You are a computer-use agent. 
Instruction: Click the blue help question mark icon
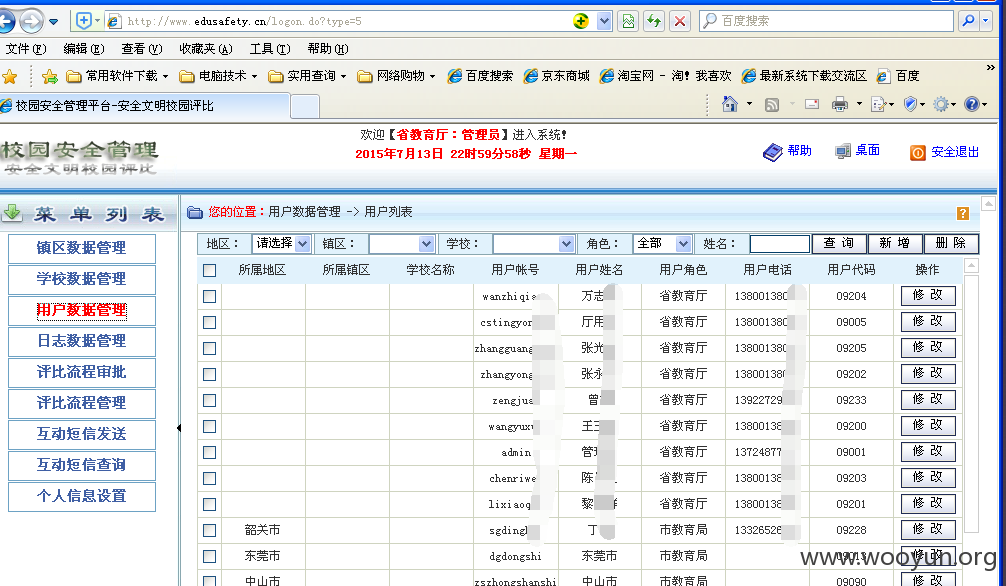pyautogui.click(x=971, y=104)
